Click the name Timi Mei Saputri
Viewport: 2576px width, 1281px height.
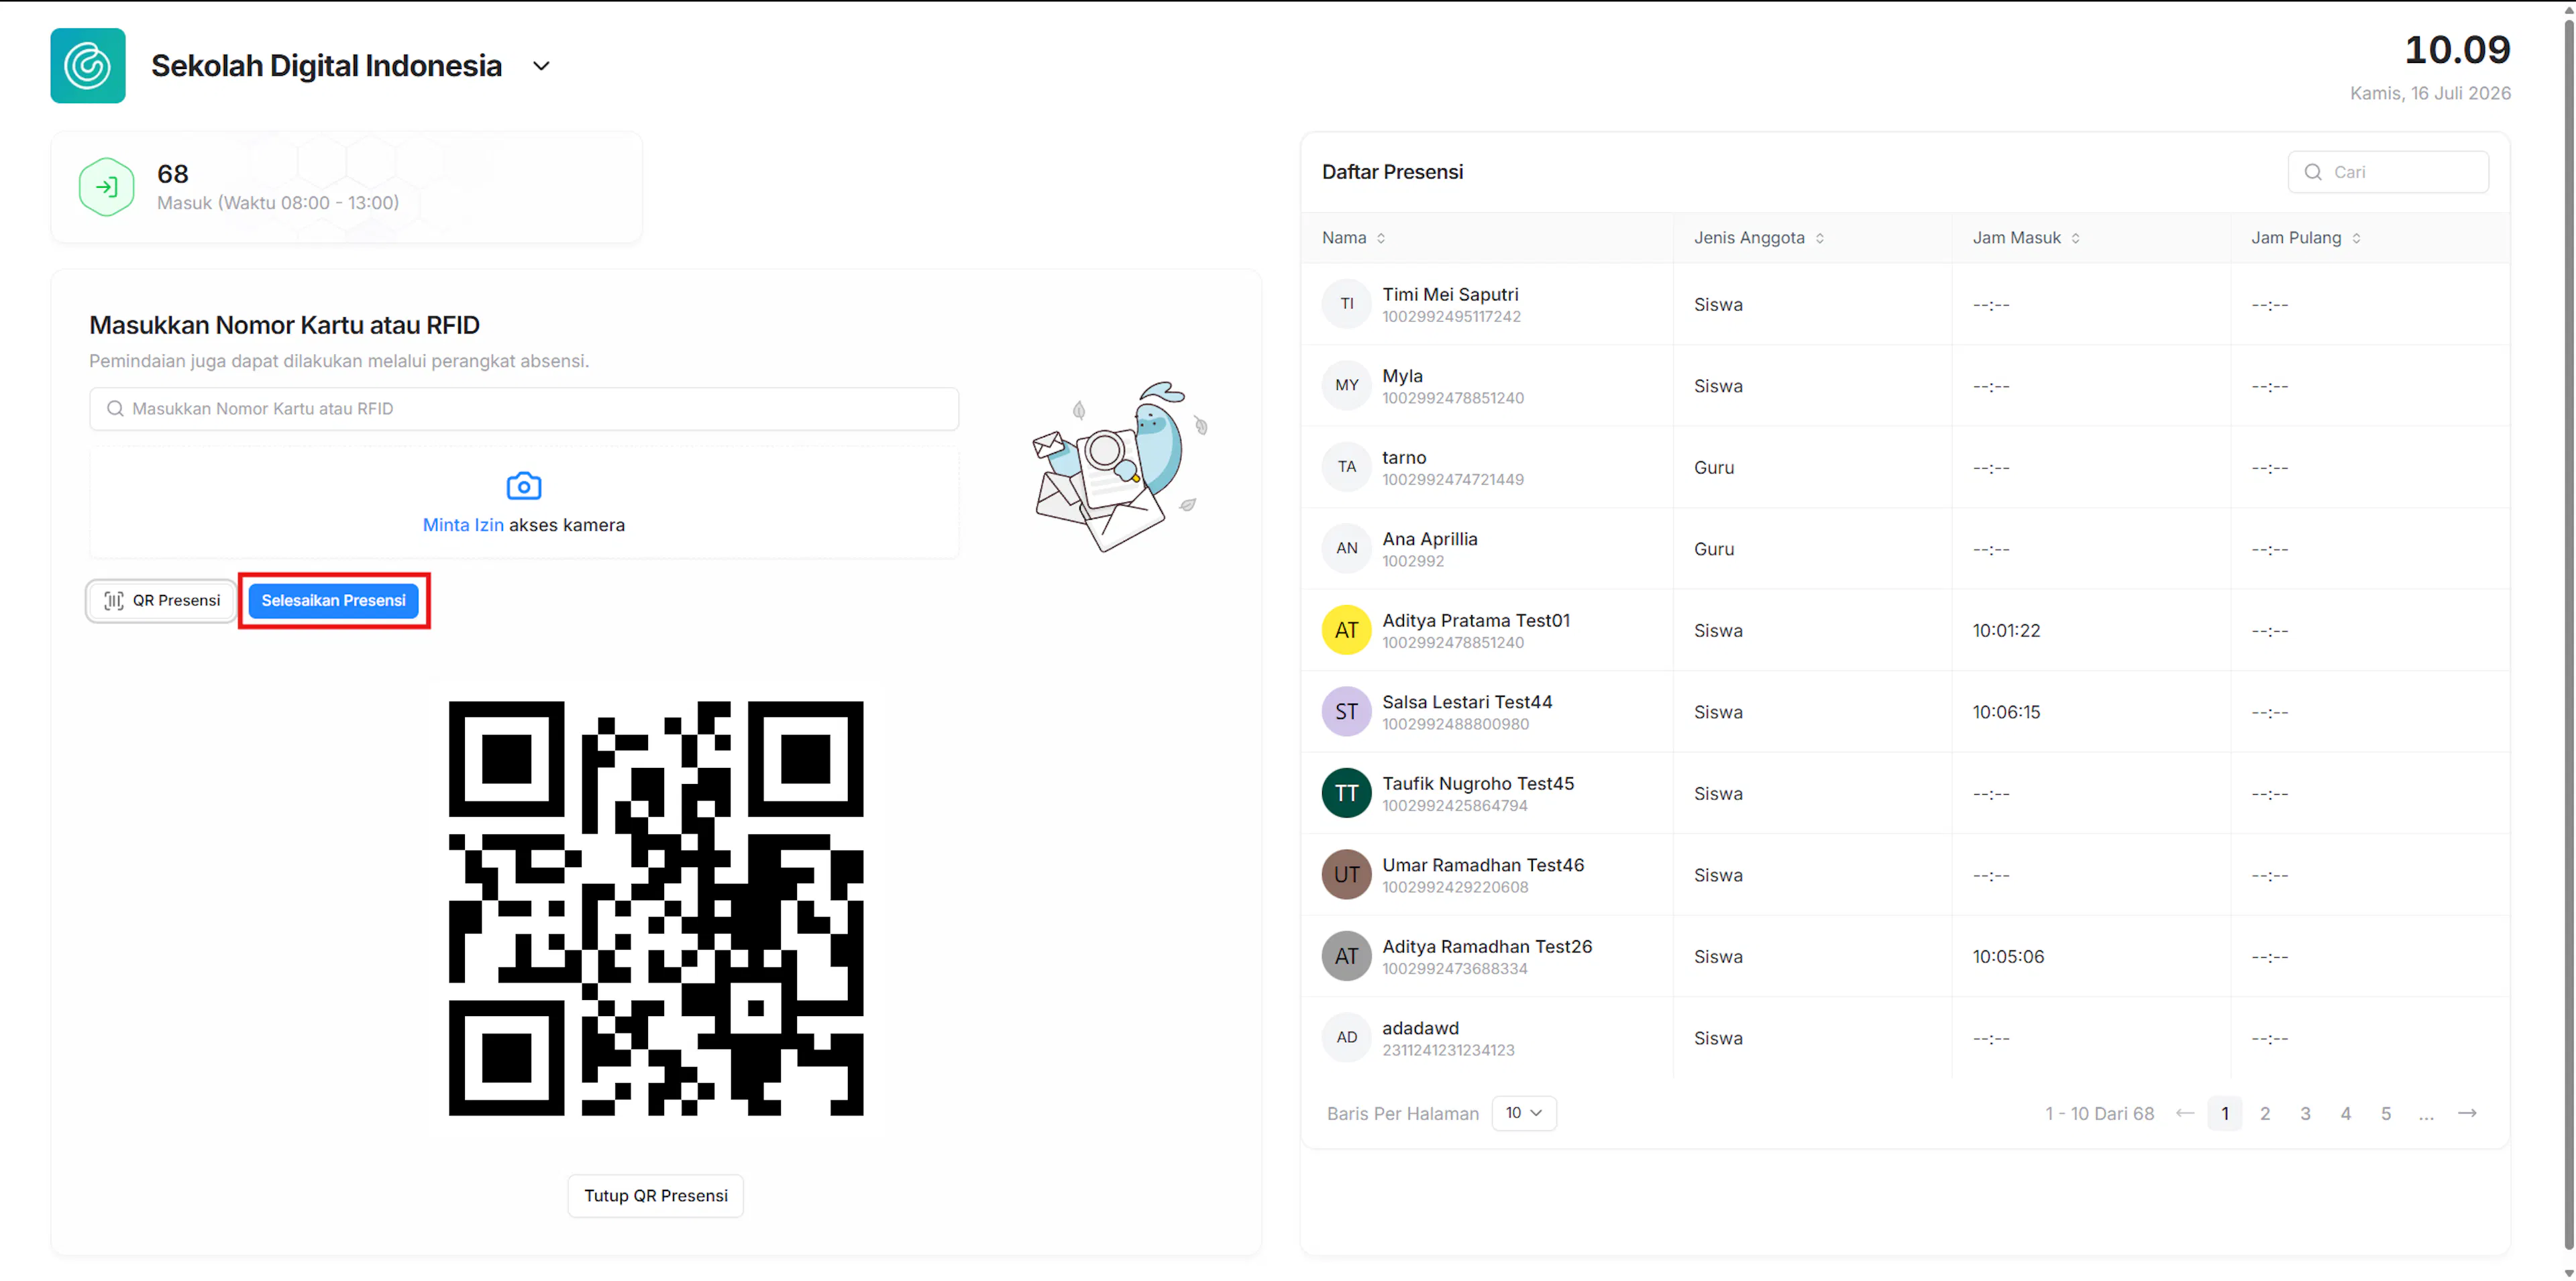tap(1450, 295)
